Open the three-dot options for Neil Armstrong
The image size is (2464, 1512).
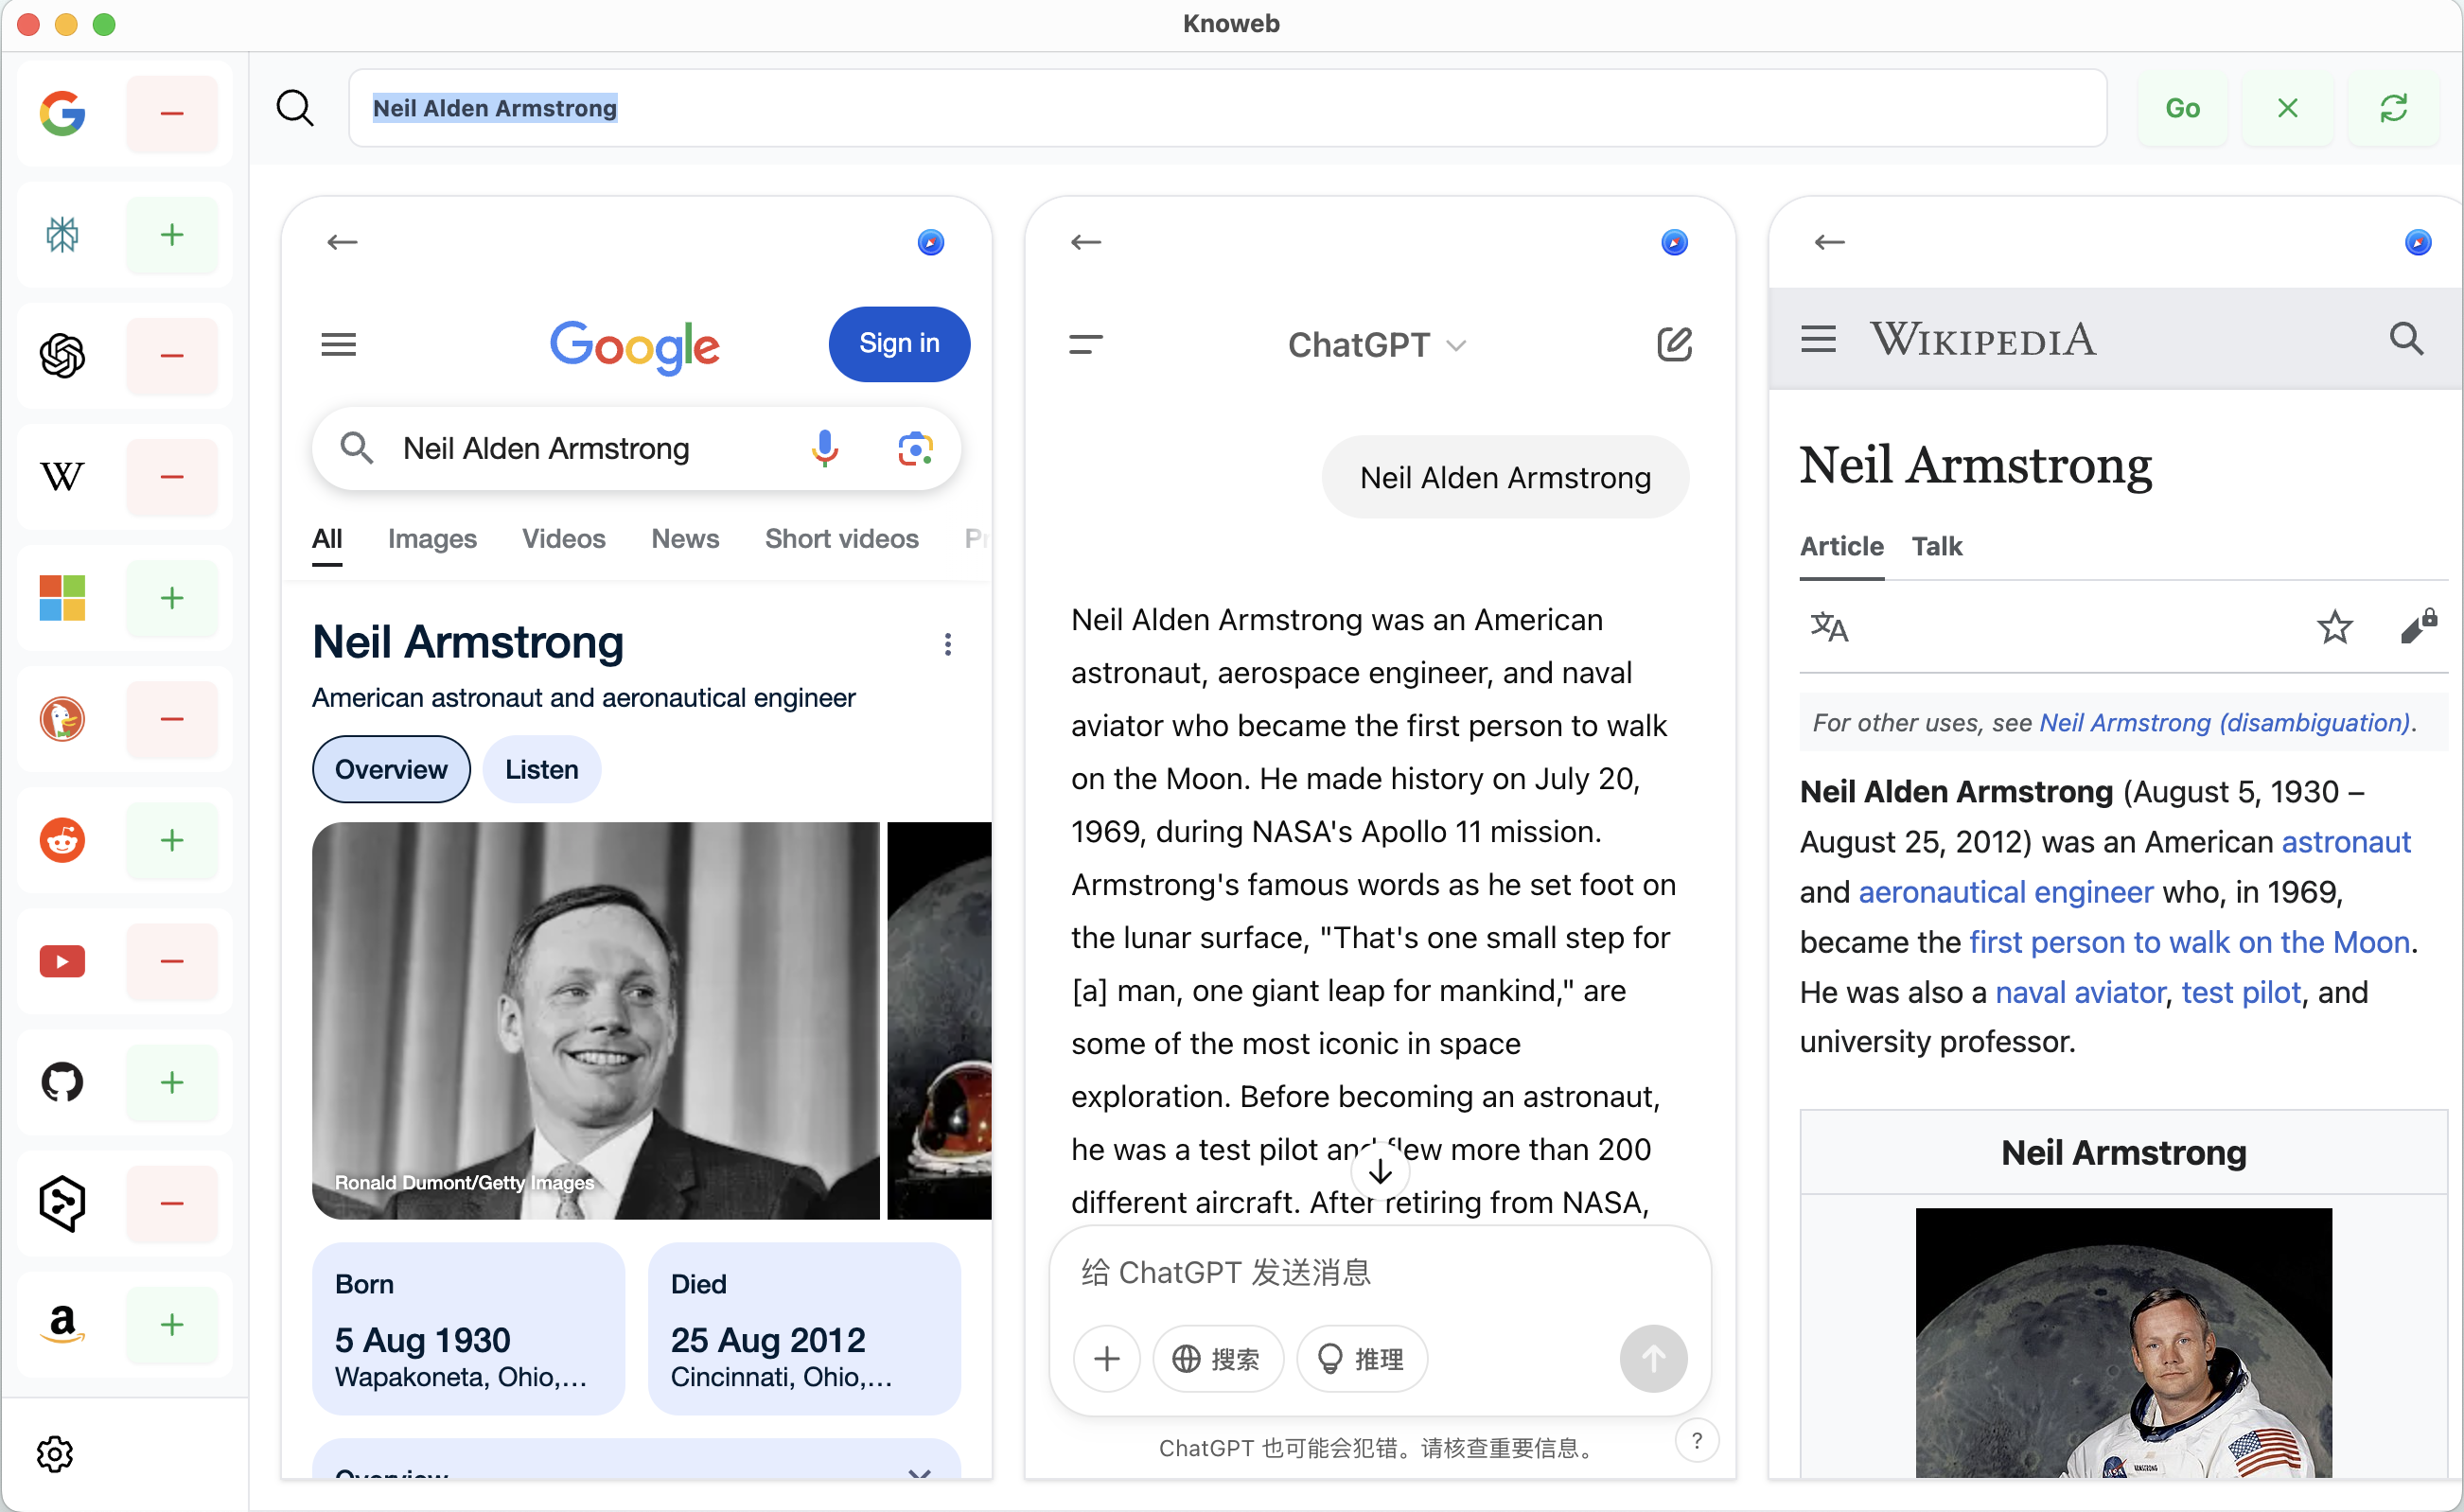pyautogui.click(x=947, y=644)
